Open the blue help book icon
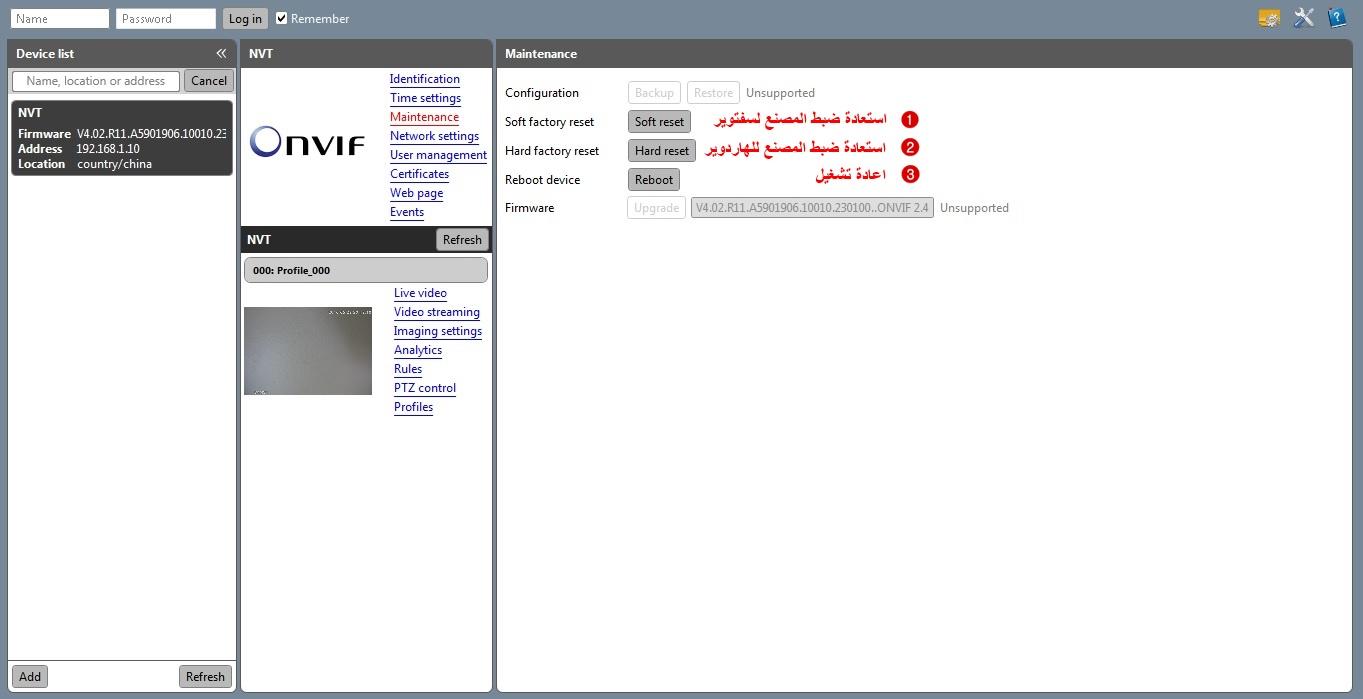Viewport: 1363px width, 699px height. 1336,18
